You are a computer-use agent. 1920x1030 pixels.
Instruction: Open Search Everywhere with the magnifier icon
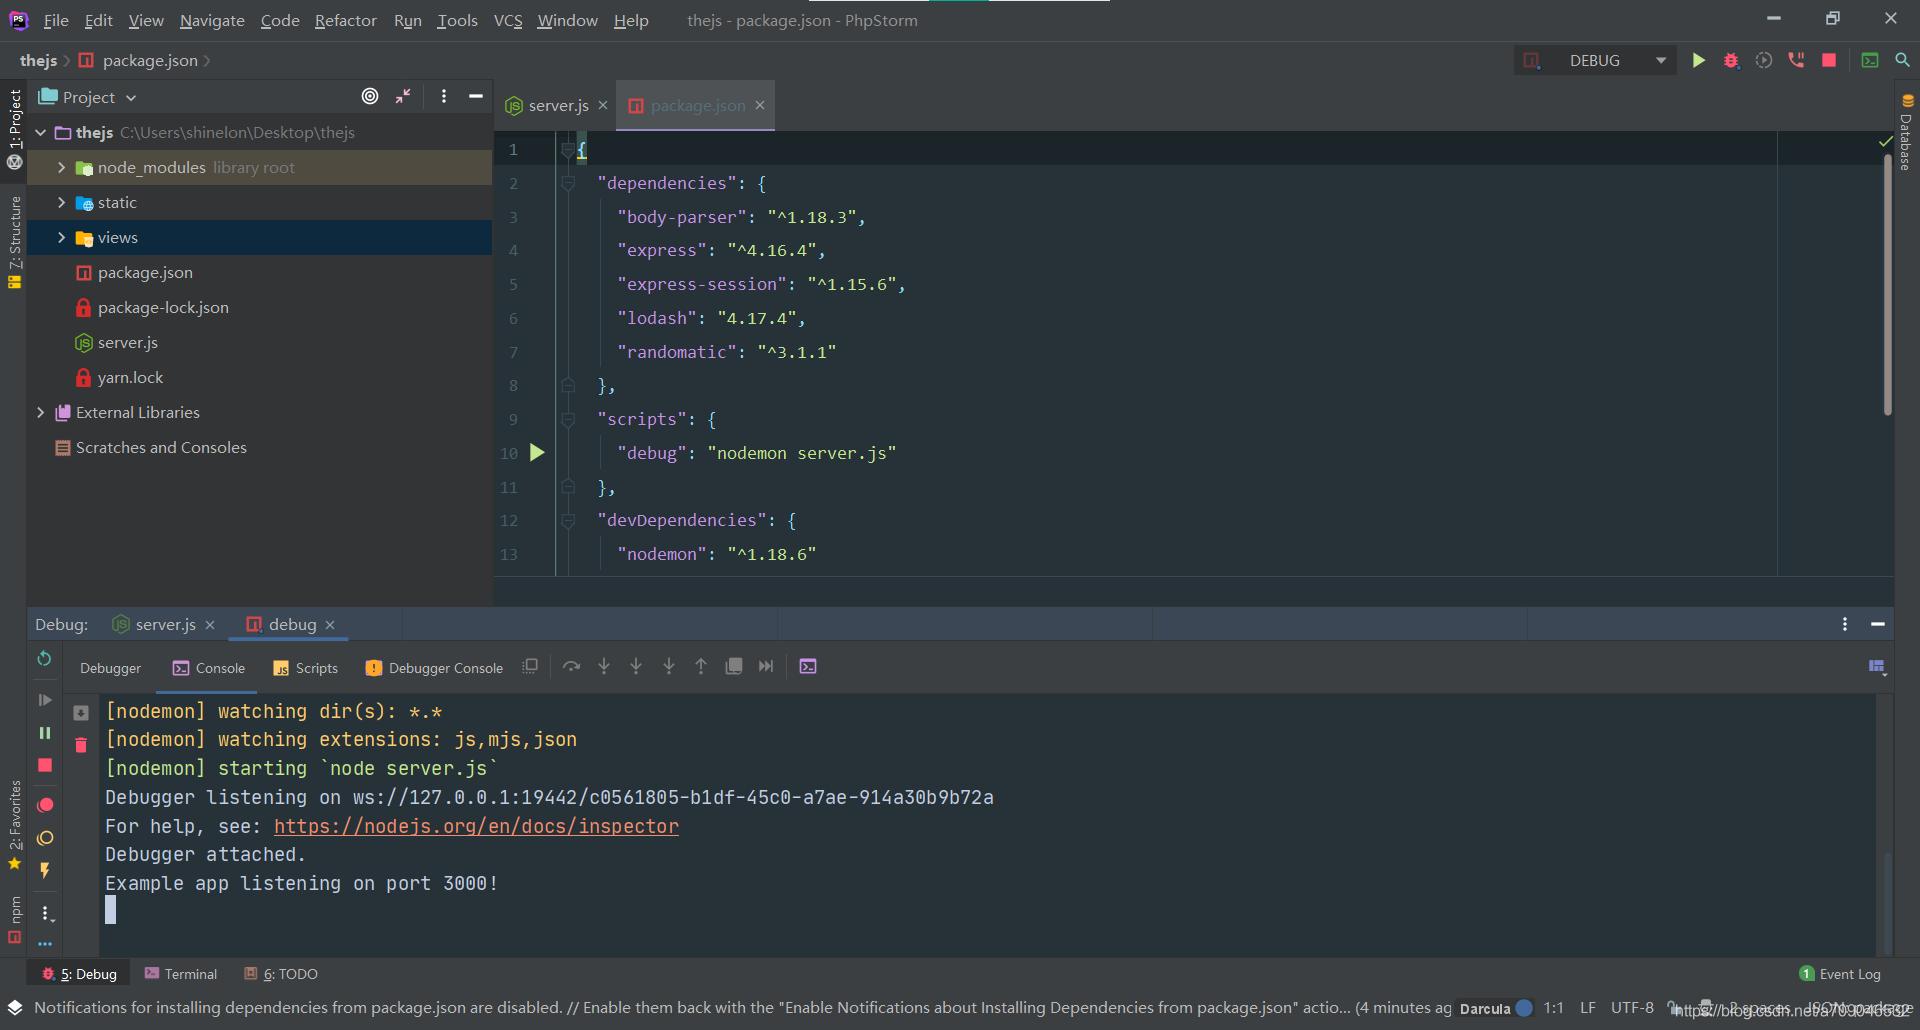tap(1902, 61)
